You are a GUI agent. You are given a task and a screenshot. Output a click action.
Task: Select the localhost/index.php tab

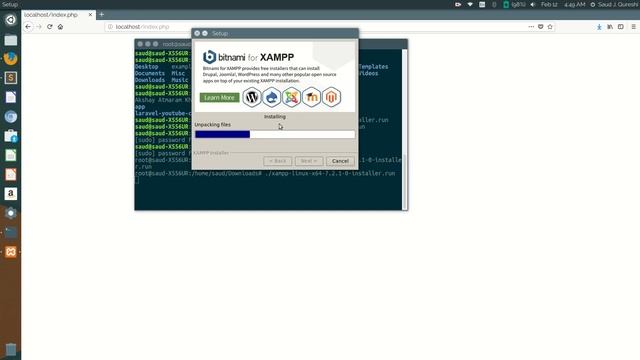[58, 15]
